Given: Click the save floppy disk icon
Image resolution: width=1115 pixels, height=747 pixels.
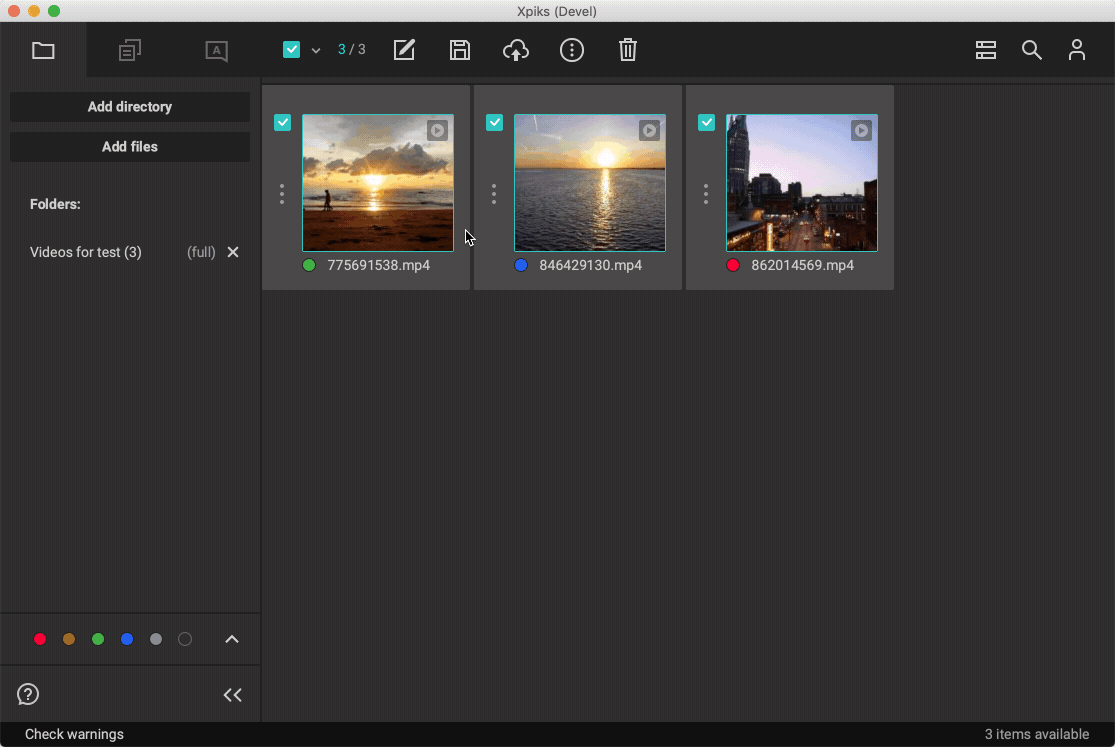Looking at the screenshot, I should [x=460, y=50].
